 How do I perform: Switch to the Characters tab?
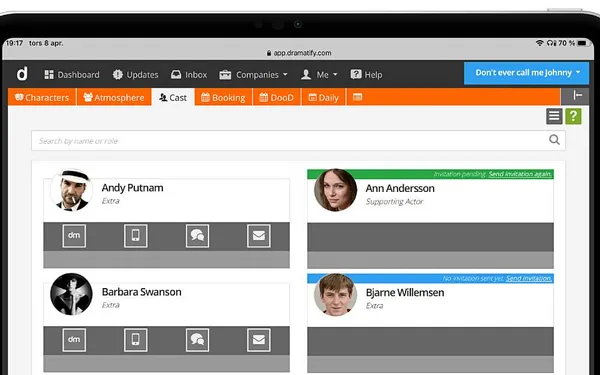click(42, 97)
